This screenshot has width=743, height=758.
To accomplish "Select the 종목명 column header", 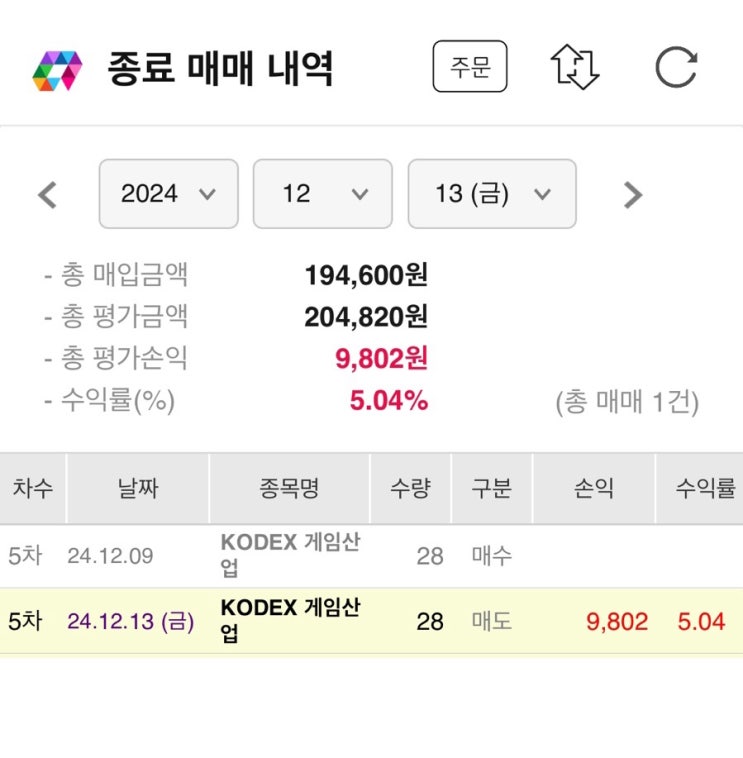I will point(289,489).
